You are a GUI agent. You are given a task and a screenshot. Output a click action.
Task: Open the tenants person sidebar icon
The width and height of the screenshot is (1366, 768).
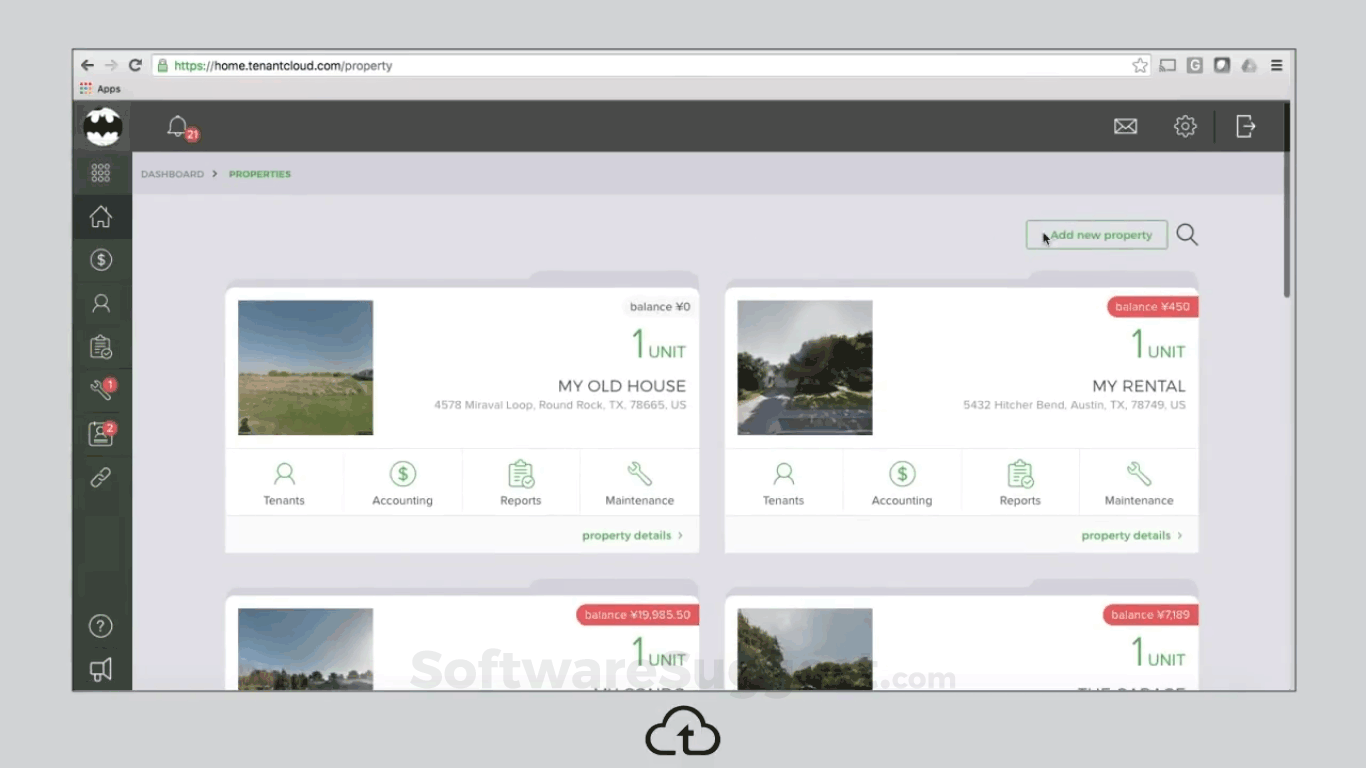pyautogui.click(x=101, y=303)
